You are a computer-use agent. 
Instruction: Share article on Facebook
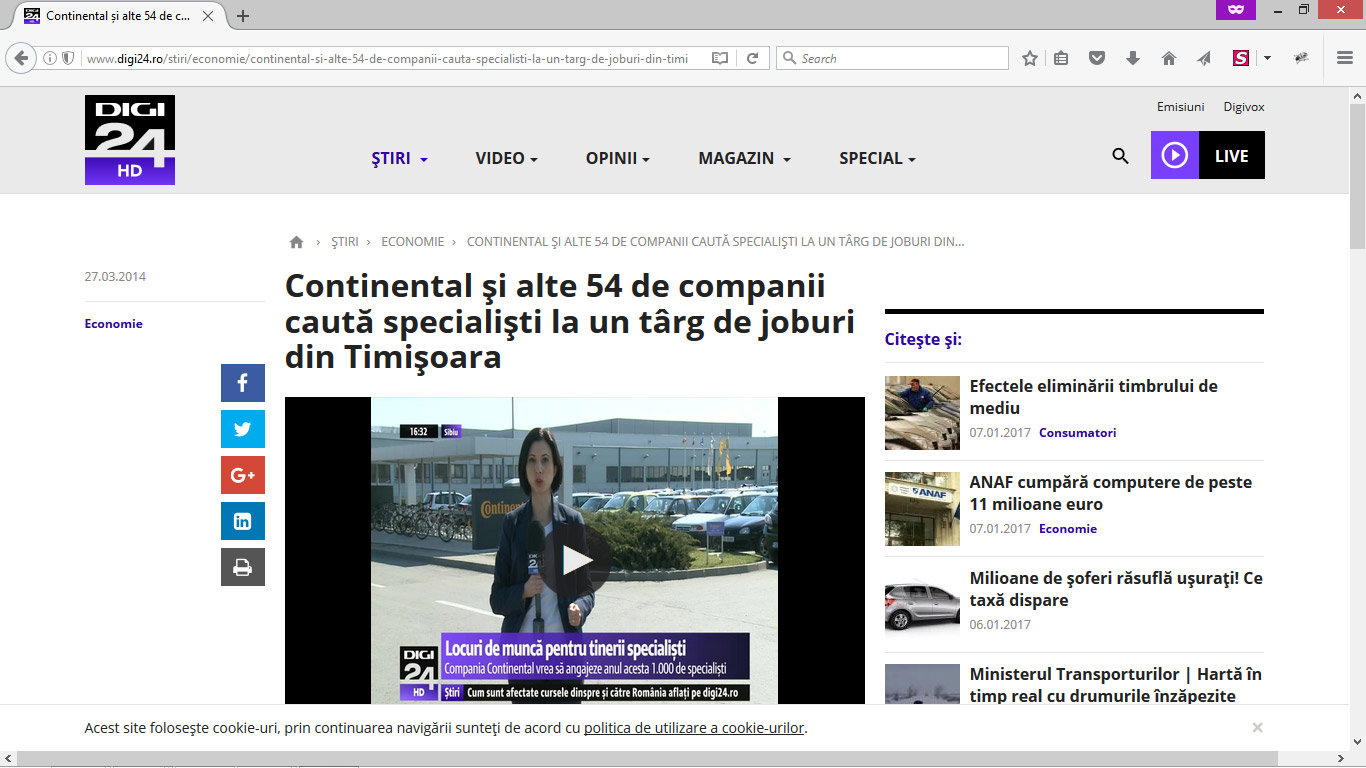pyautogui.click(x=243, y=383)
